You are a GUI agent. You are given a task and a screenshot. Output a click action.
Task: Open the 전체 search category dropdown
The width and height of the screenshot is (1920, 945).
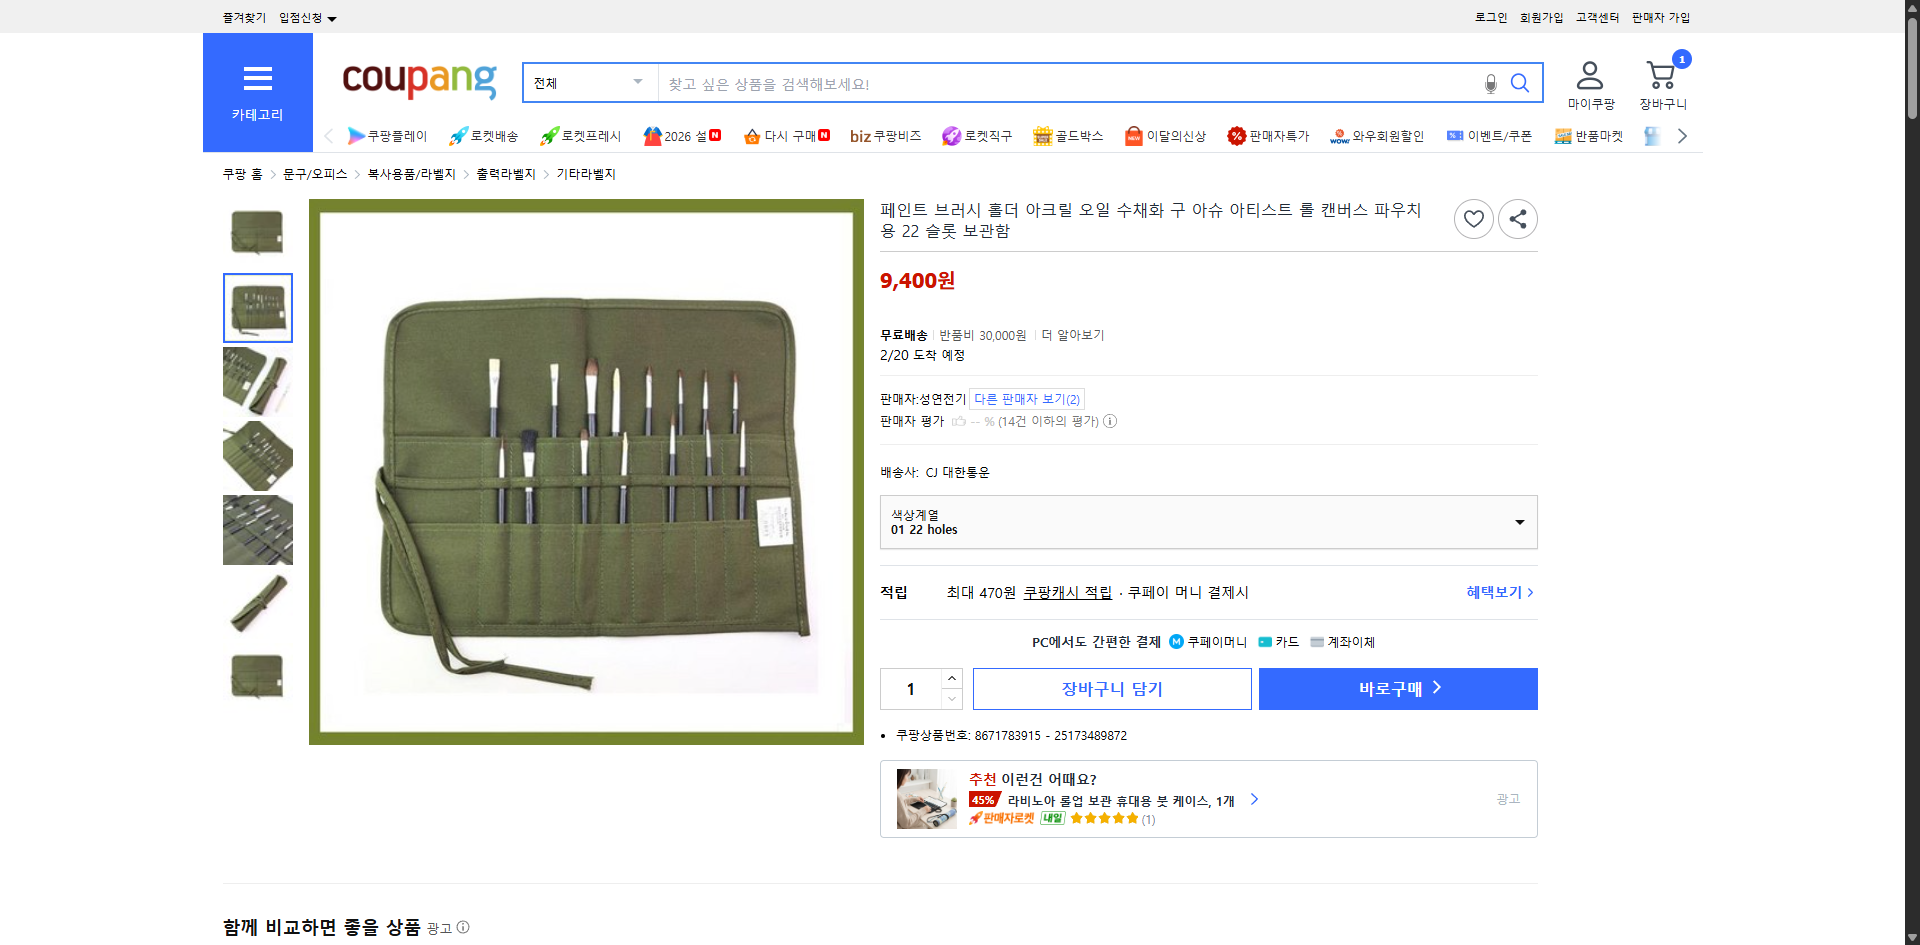[x=590, y=83]
